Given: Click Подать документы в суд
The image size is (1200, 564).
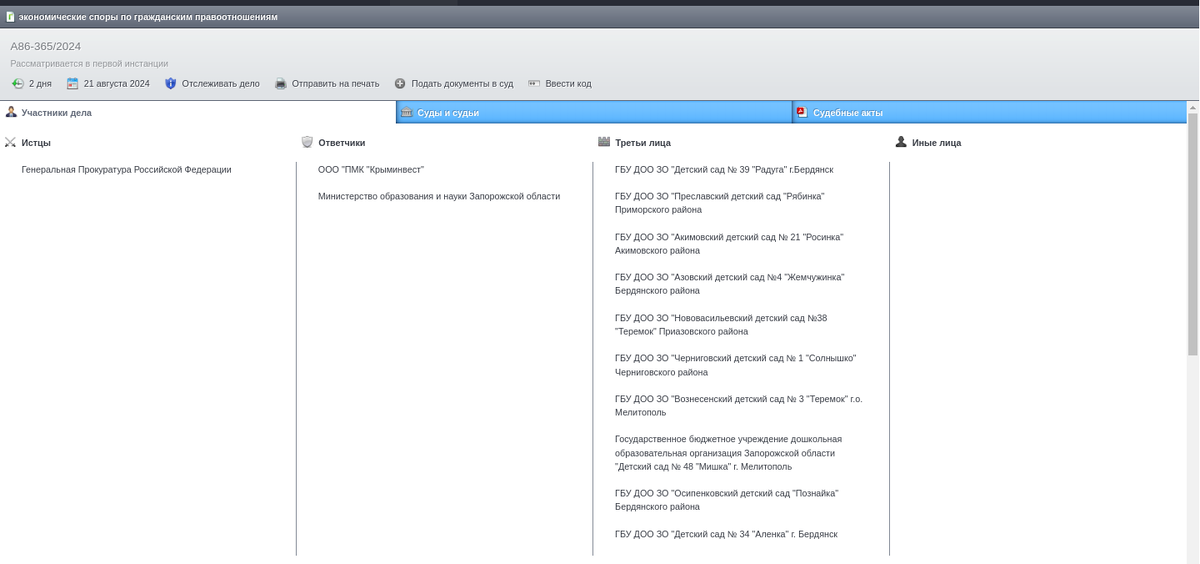Looking at the screenshot, I should click(462, 84).
